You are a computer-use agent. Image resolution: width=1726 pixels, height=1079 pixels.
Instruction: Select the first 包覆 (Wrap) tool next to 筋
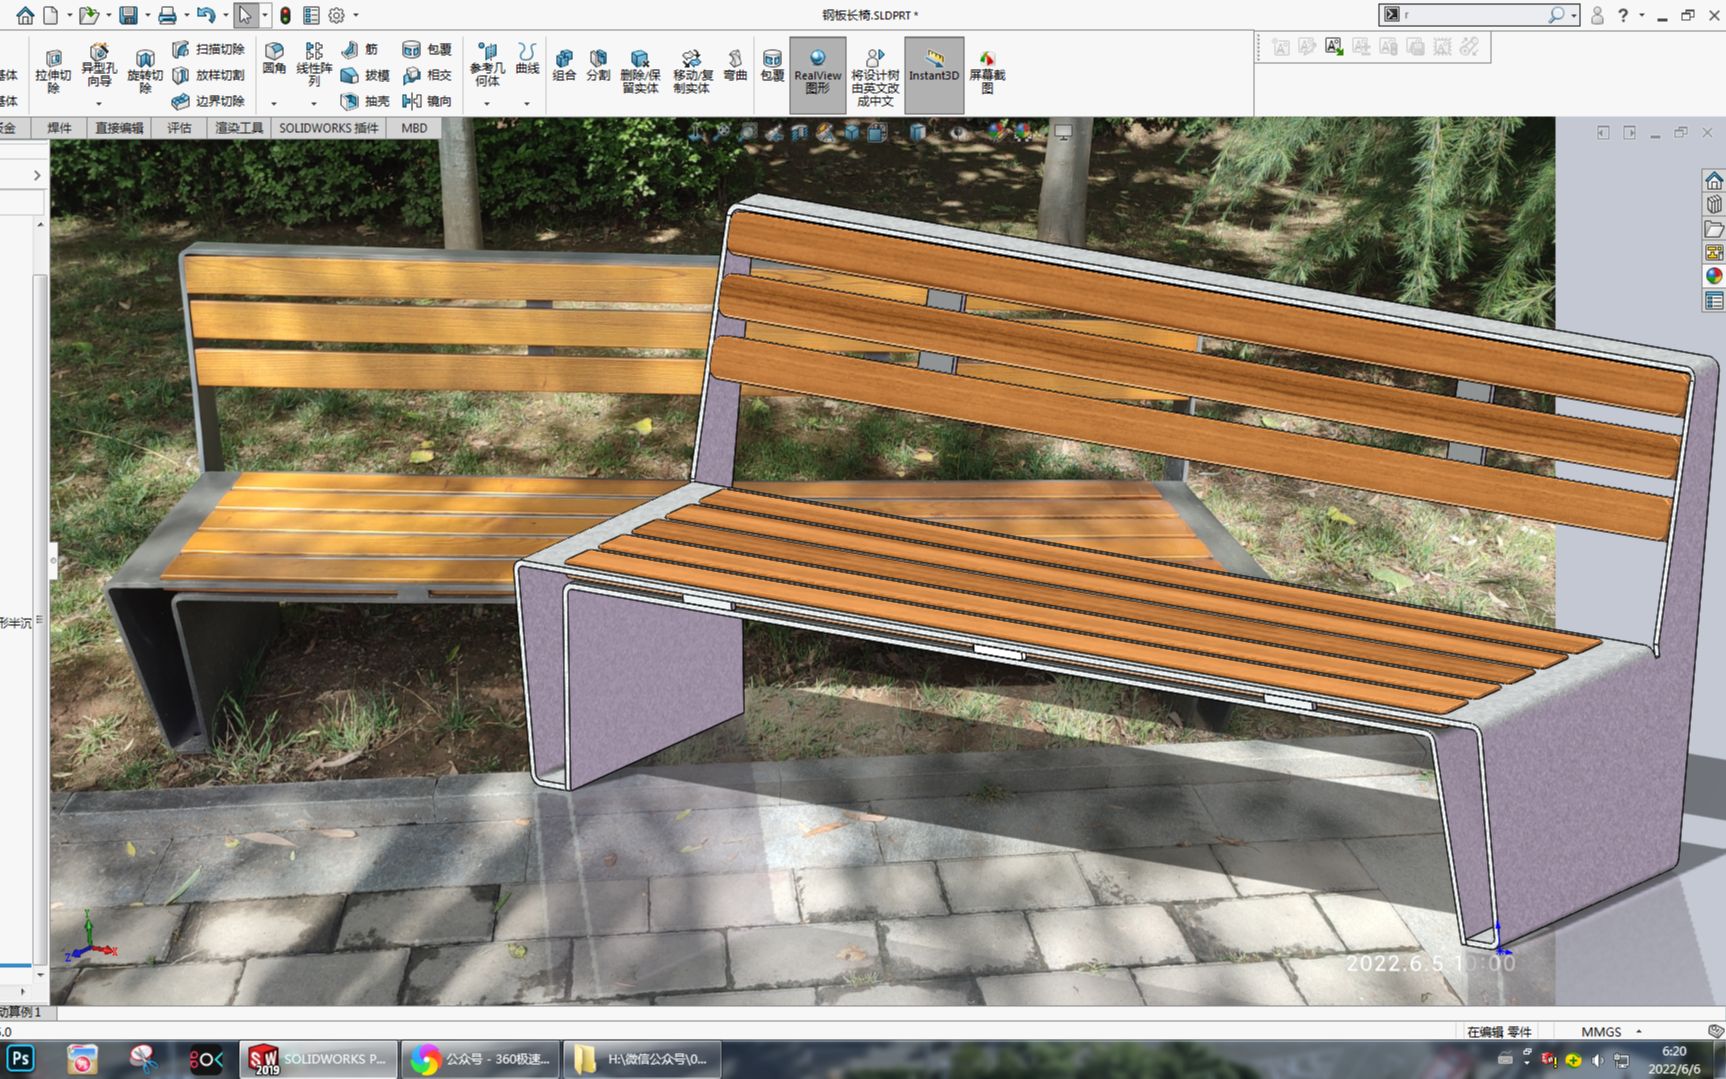tap(427, 49)
